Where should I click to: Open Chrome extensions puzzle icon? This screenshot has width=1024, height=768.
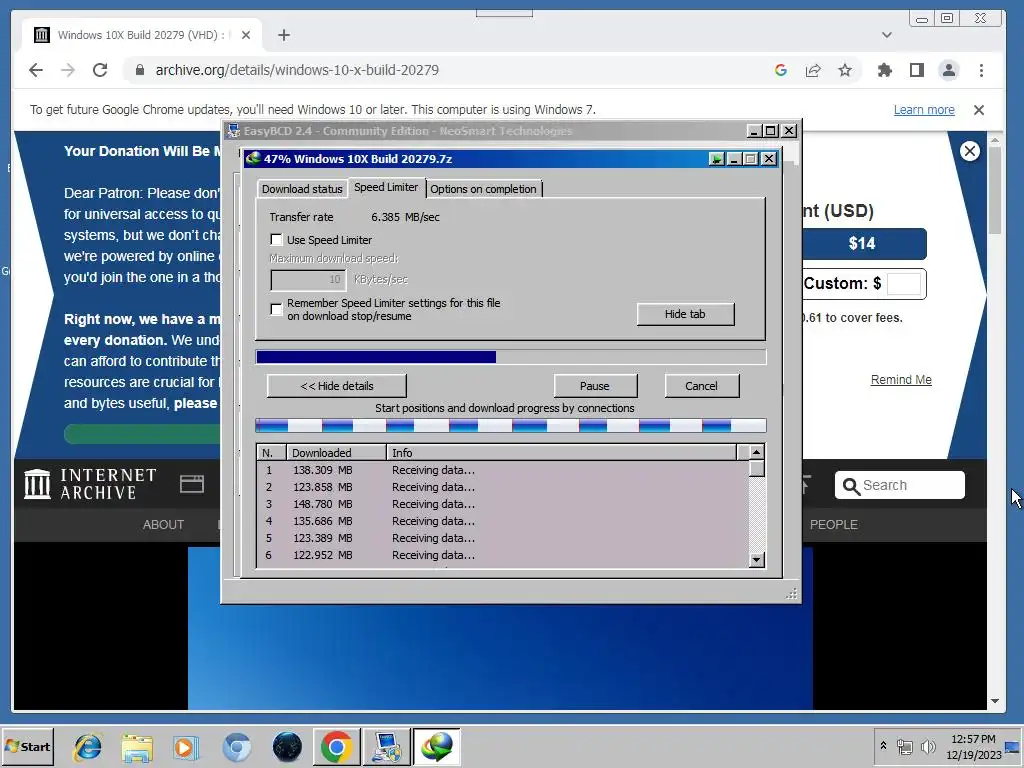[x=885, y=70]
